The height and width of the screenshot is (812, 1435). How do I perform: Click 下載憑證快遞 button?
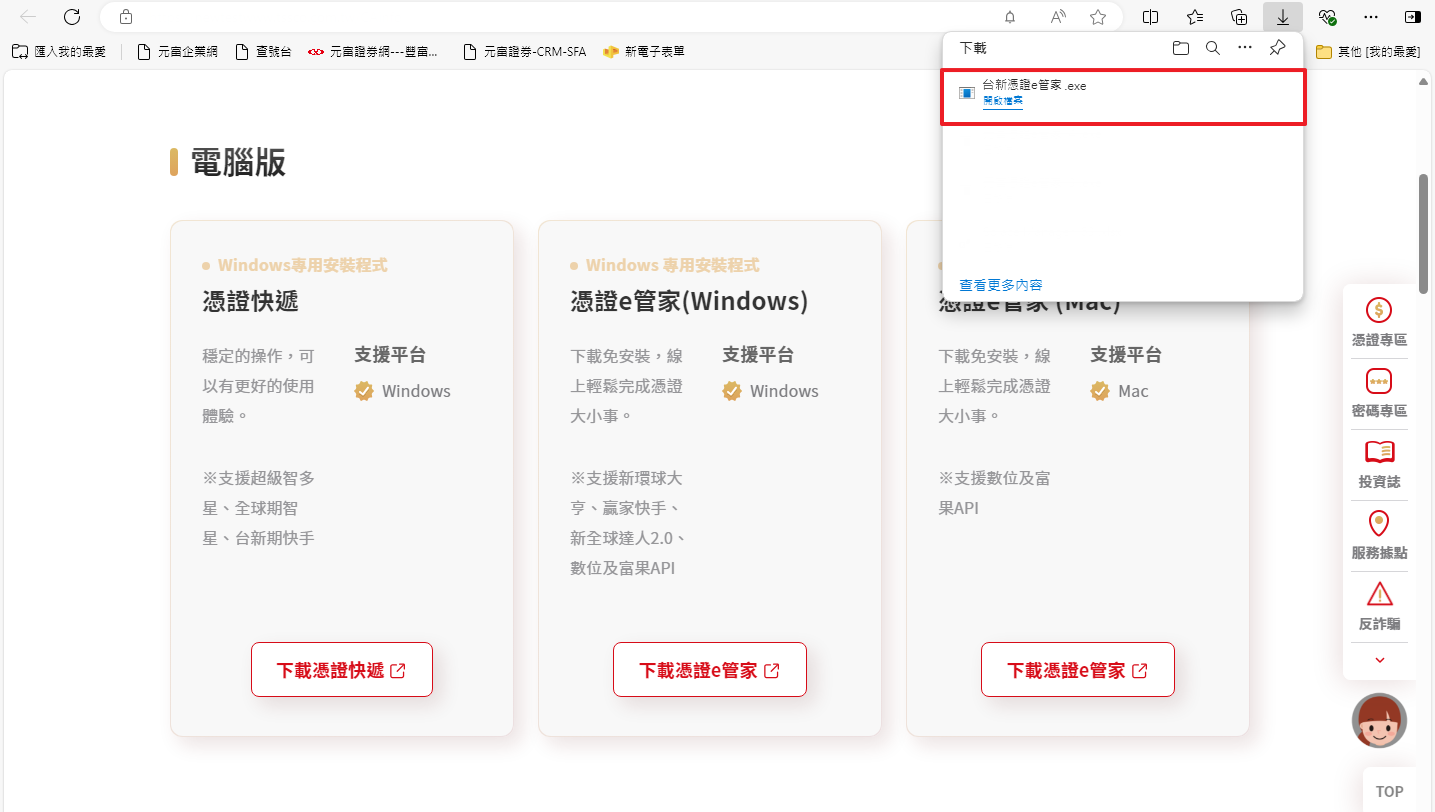click(x=341, y=670)
